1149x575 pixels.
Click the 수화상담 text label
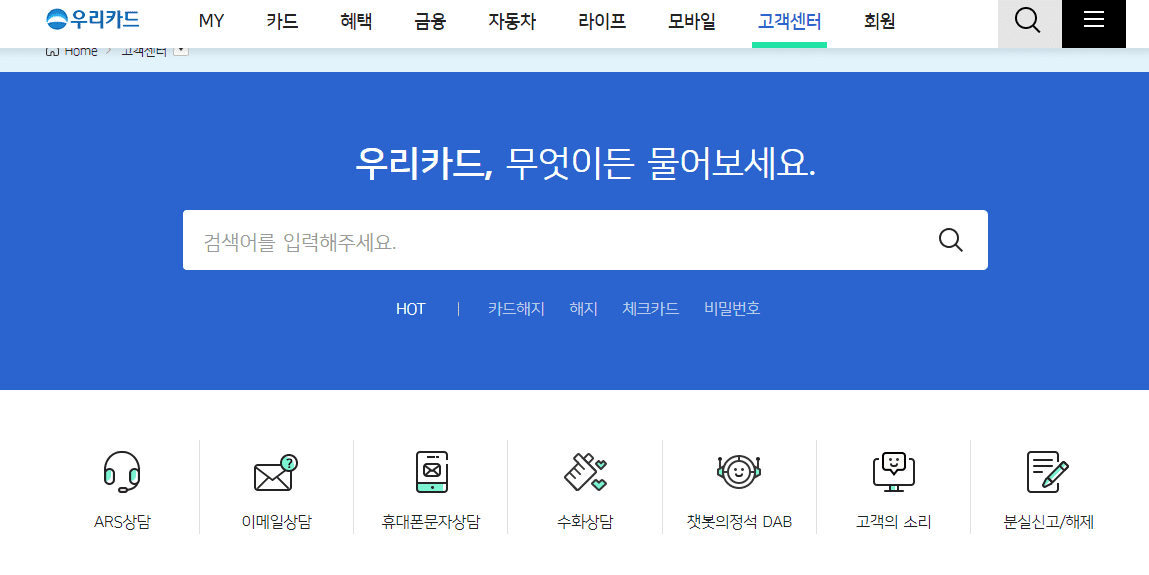585,522
